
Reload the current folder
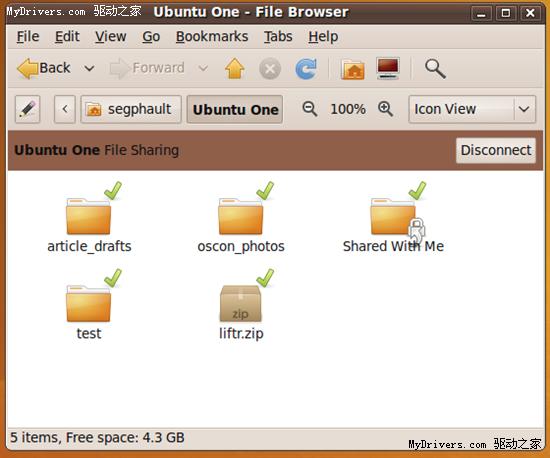[306, 68]
